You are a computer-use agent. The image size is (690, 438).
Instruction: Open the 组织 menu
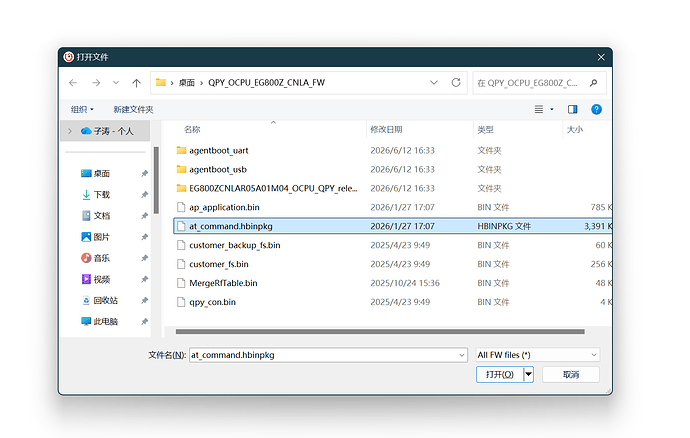(x=82, y=109)
